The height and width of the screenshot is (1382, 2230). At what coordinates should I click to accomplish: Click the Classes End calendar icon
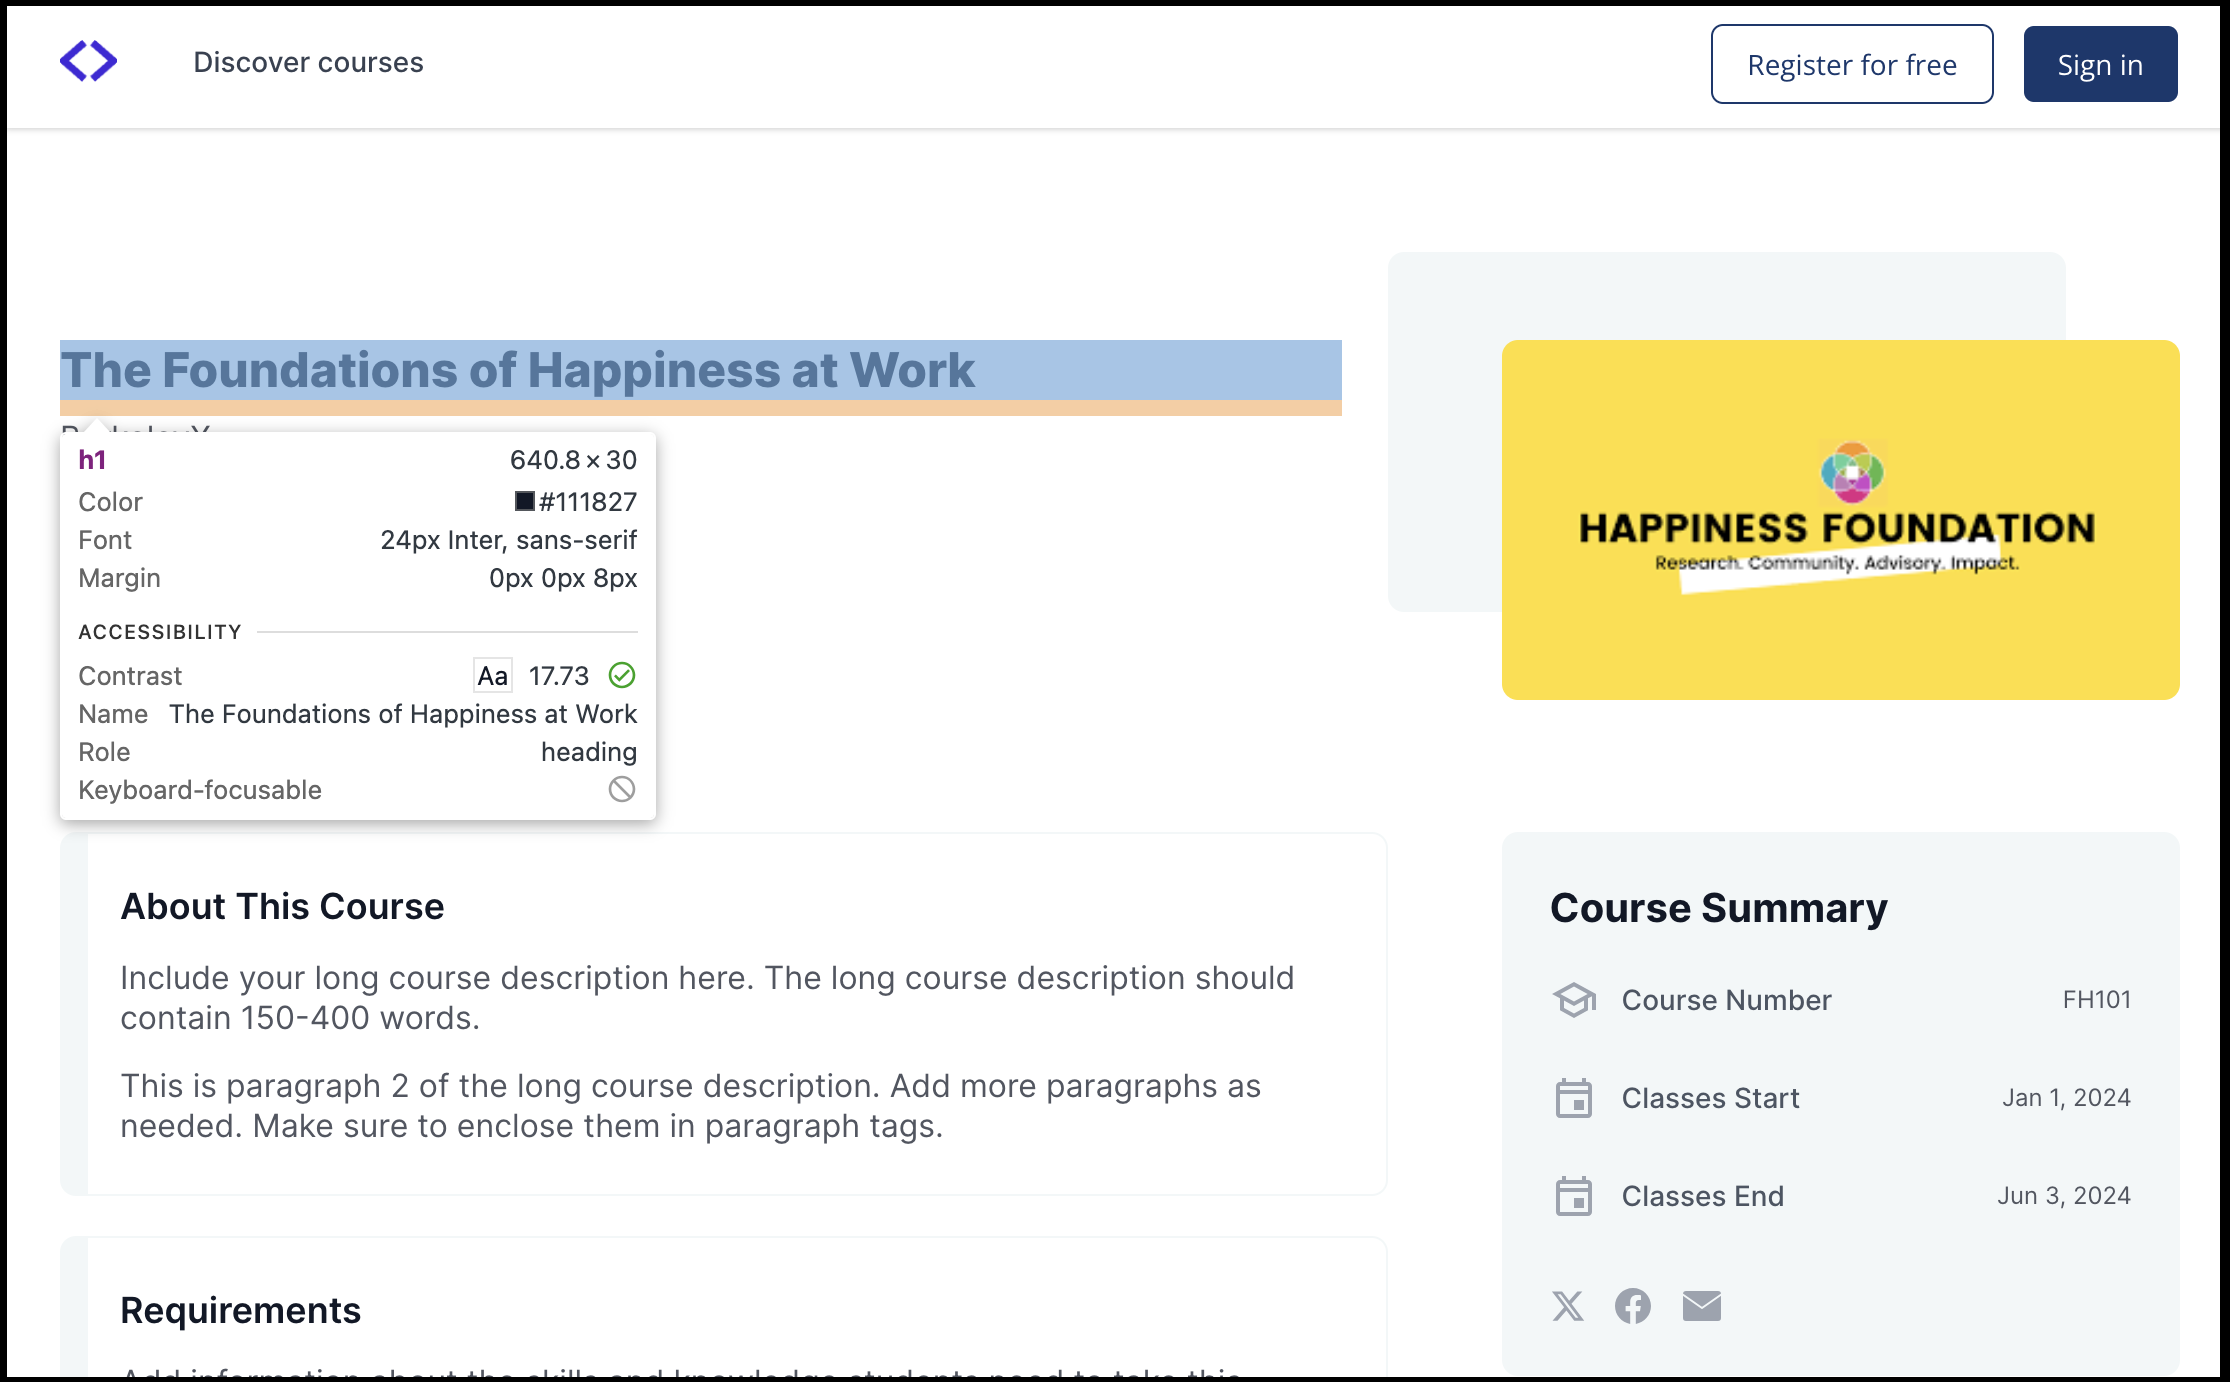click(x=1574, y=1196)
